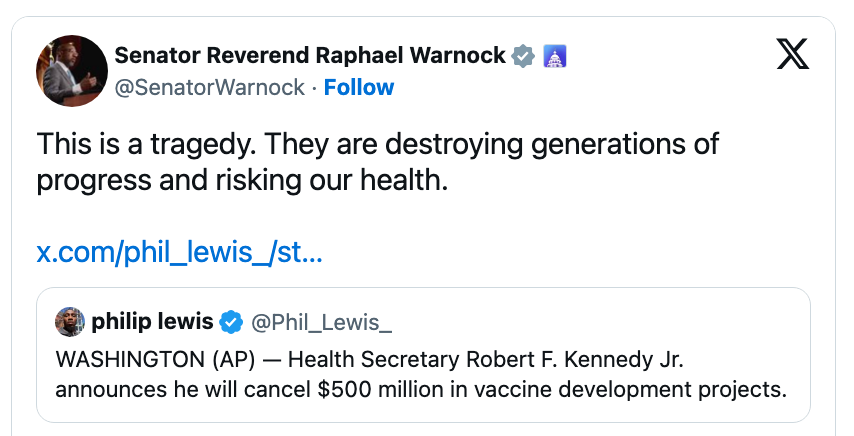Click the X logo in the corner
Image resolution: width=854 pixels, height=436 pixels.
click(793, 55)
